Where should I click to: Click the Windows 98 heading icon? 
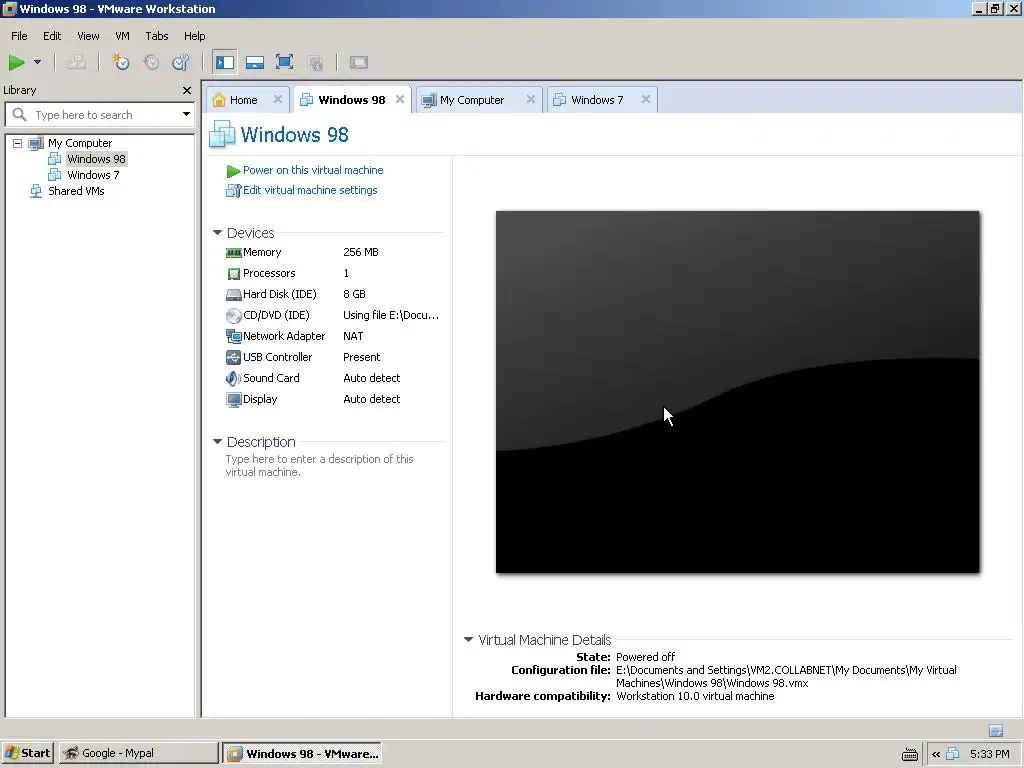click(x=222, y=134)
